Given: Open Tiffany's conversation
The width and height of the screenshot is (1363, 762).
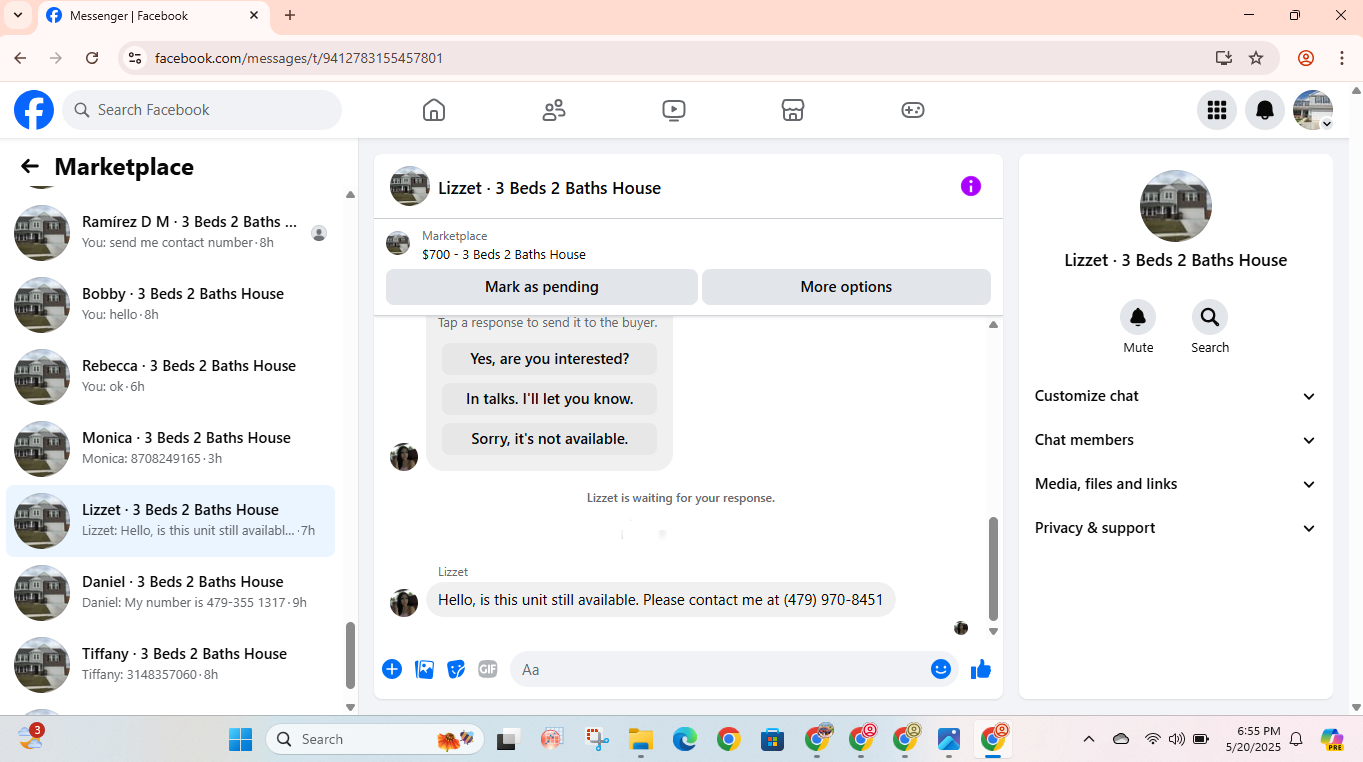Looking at the screenshot, I should (171, 665).
